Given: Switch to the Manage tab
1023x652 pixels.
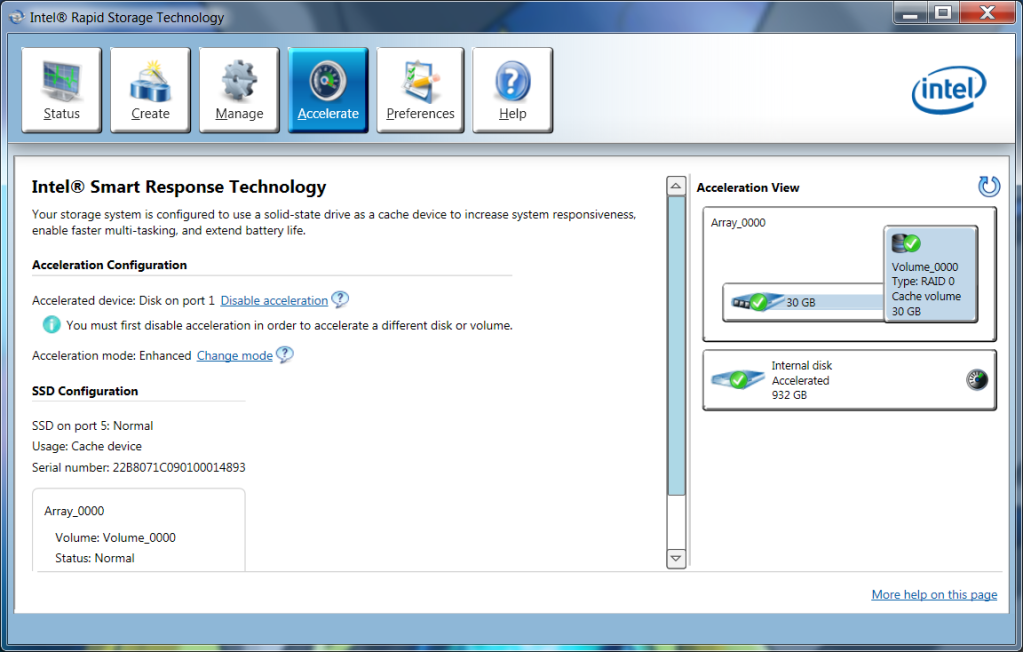Looking at the screenshot, I should tap(239, 90).
